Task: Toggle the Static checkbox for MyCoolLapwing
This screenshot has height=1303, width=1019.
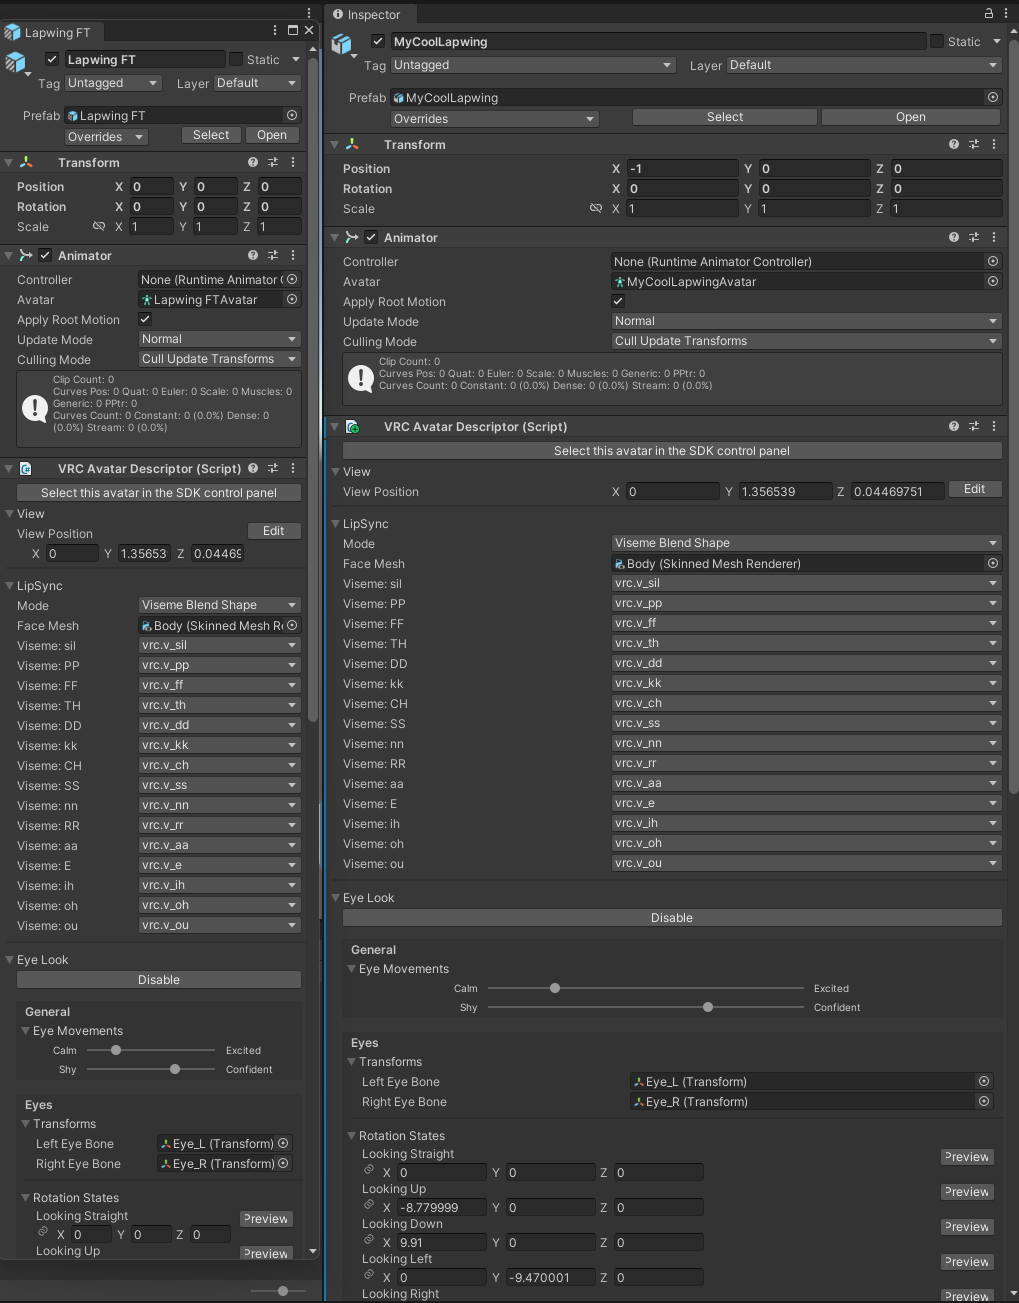Action: 937,42
